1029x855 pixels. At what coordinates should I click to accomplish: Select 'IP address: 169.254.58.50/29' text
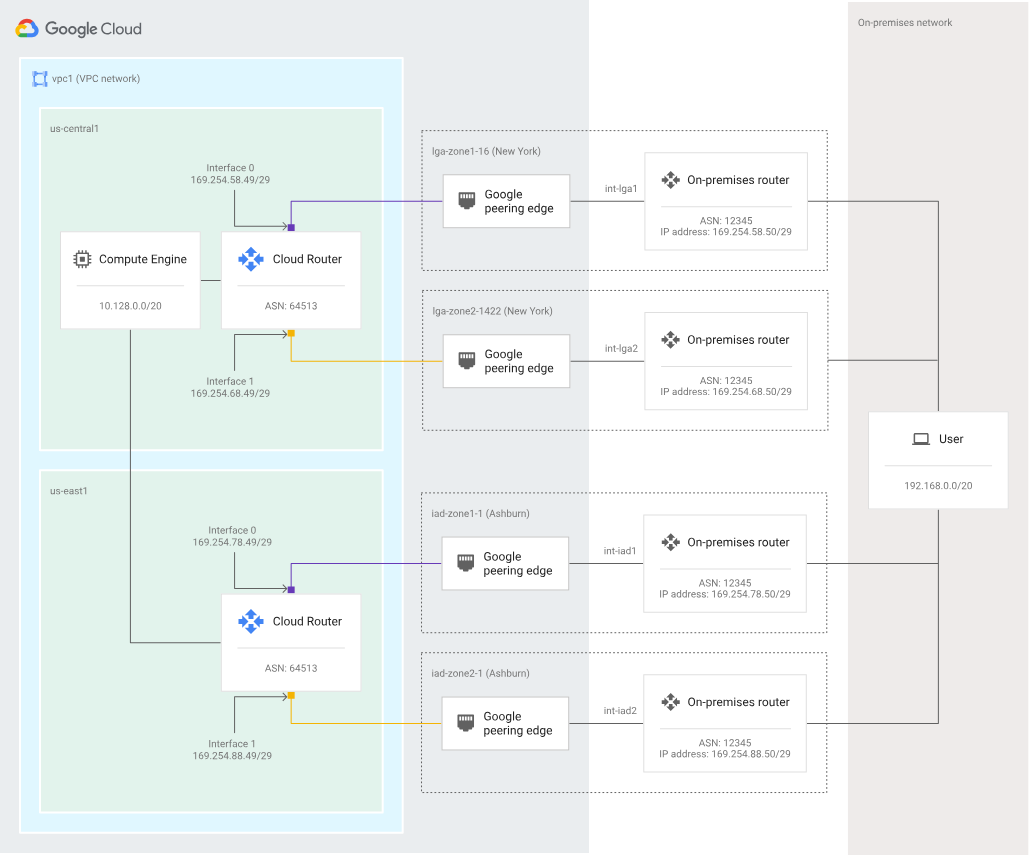tap(726, 232)
